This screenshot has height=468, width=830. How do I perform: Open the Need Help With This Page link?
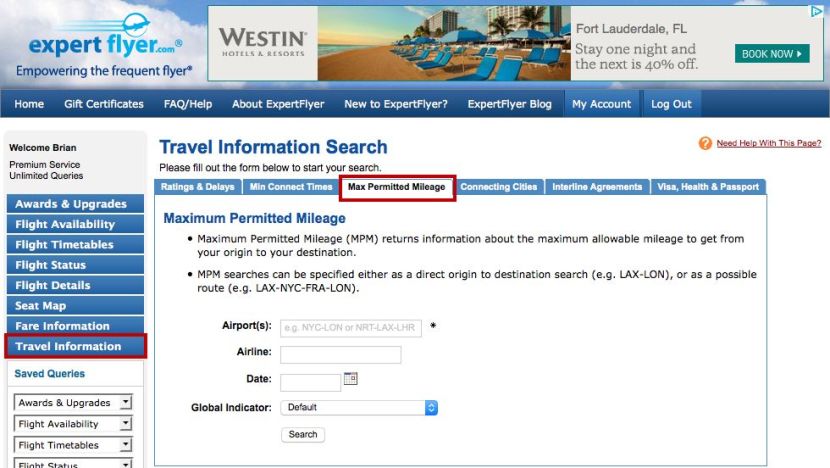(x=769, y=144)
